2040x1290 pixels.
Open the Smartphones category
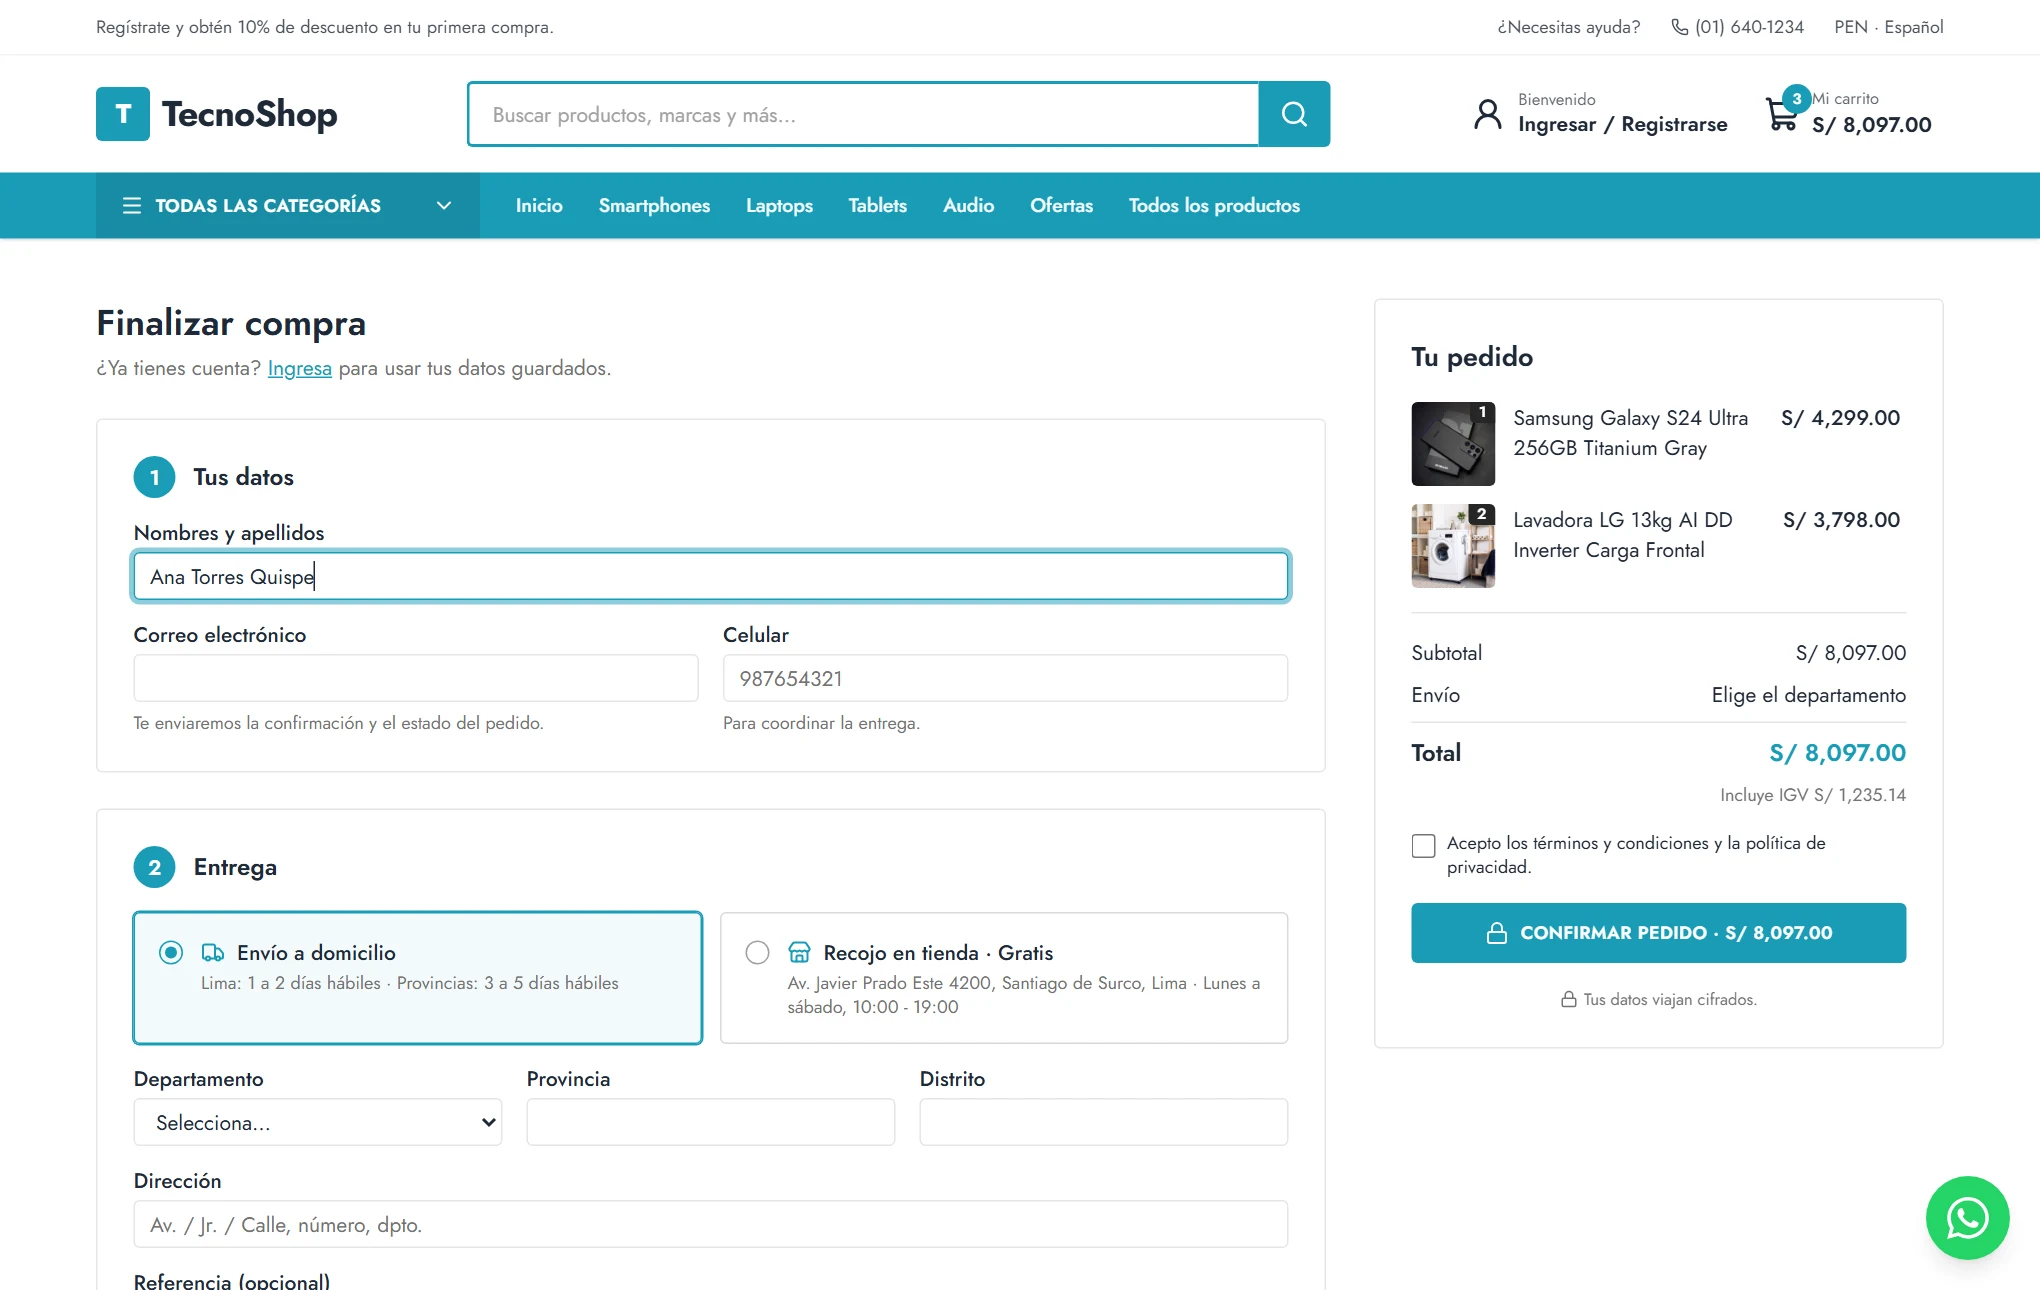654,205
